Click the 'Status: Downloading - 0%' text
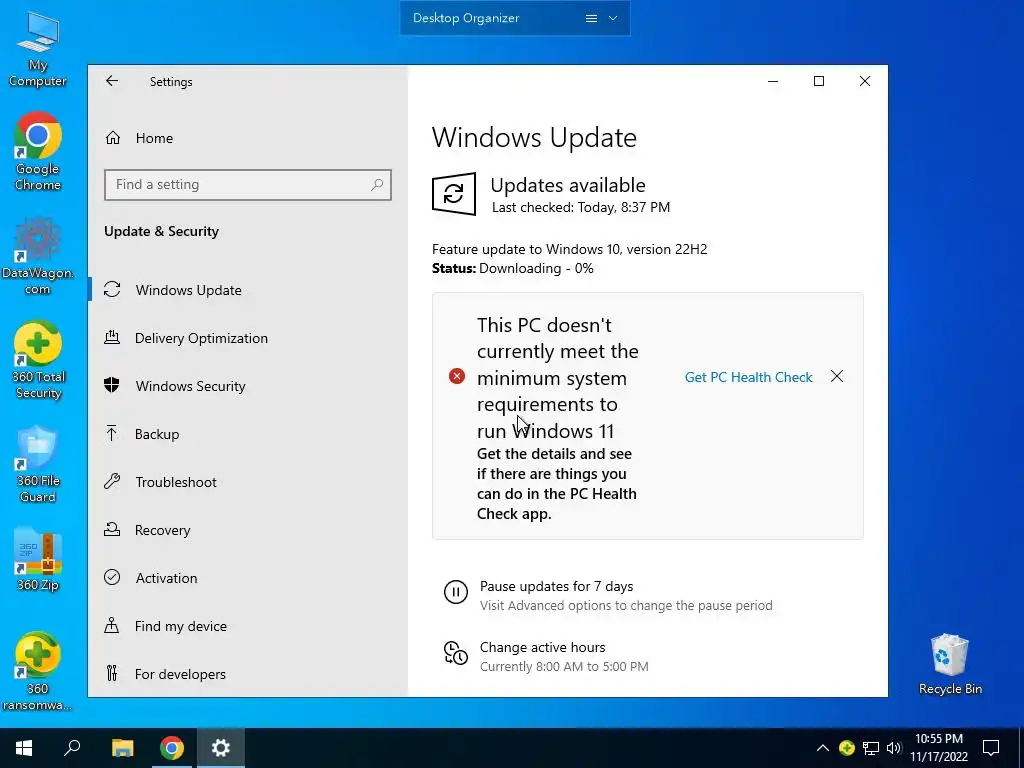 coord(513,268)
